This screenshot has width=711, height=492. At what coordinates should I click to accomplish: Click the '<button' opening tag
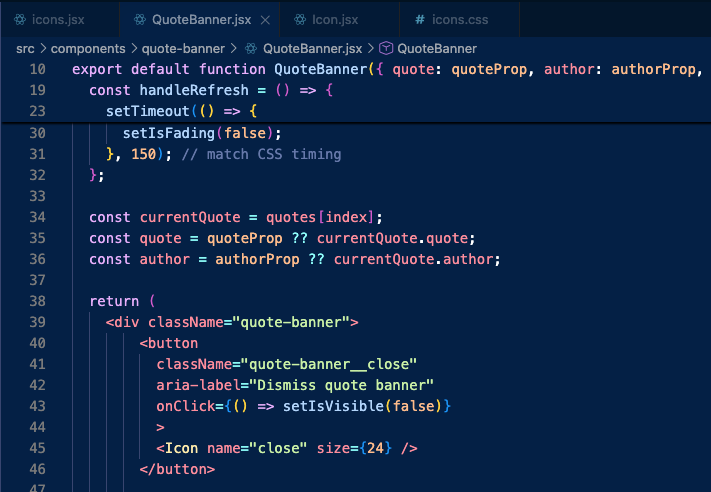[x=169, y=343]
